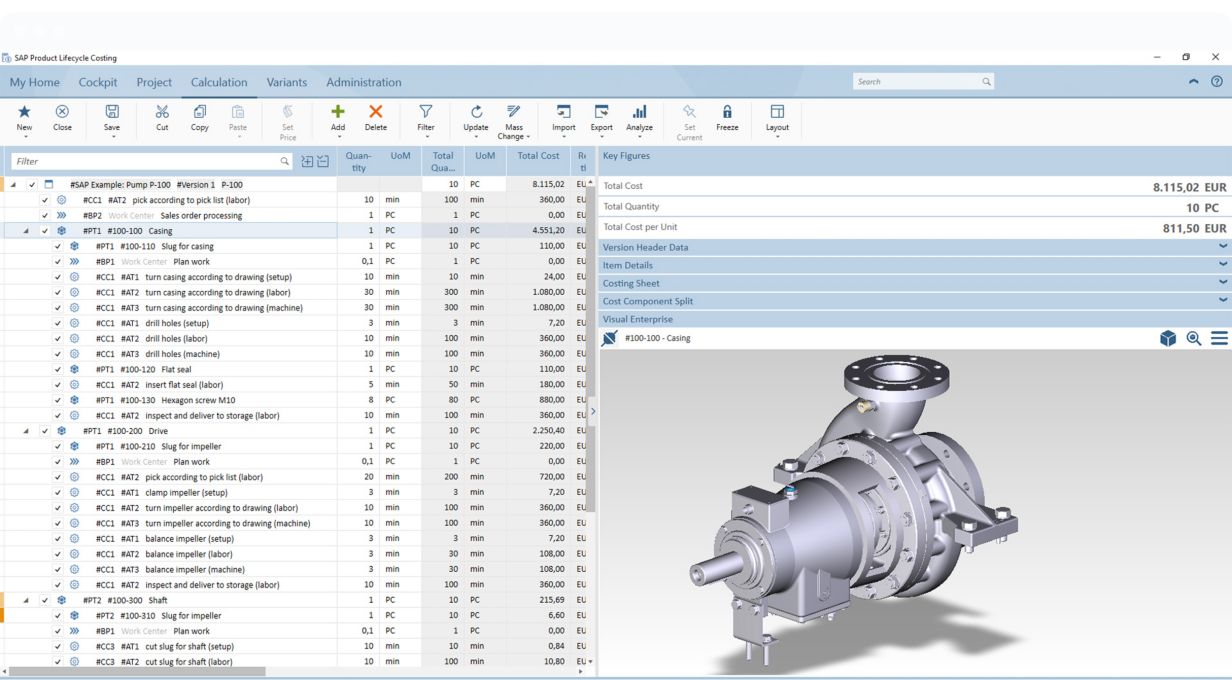Open the Filter funnel tool

click(x=426, y=113)
